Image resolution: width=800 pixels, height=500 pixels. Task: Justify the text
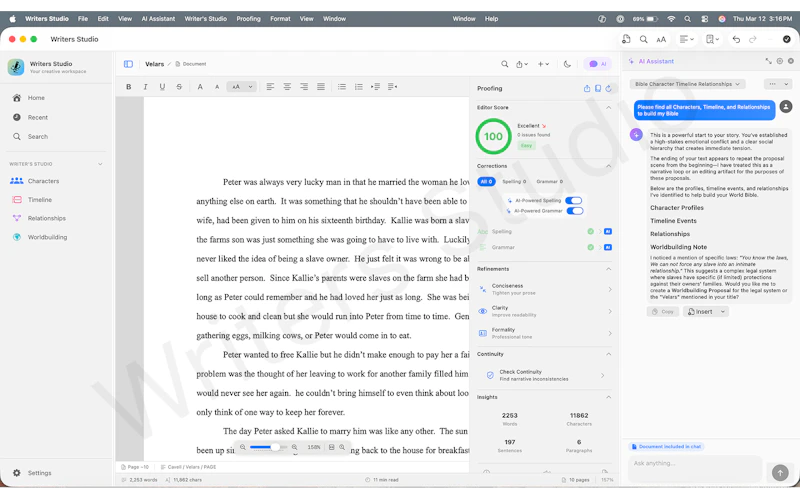[321, 87]
